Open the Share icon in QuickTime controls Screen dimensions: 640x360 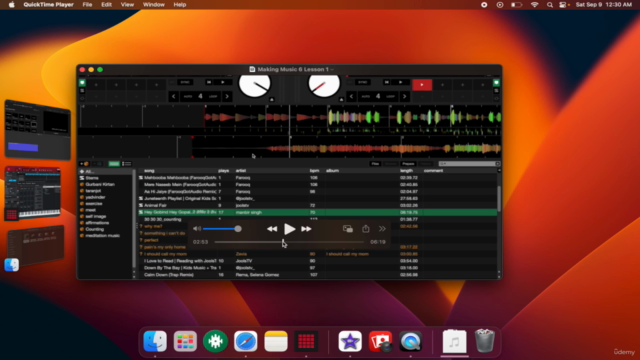pyautogui.click(x=366, y=229)
